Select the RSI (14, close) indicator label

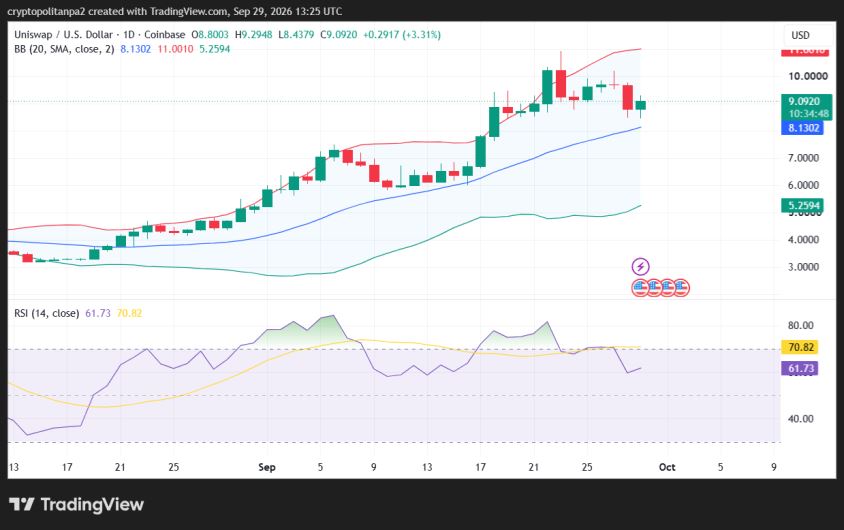[x=46, y=313]
